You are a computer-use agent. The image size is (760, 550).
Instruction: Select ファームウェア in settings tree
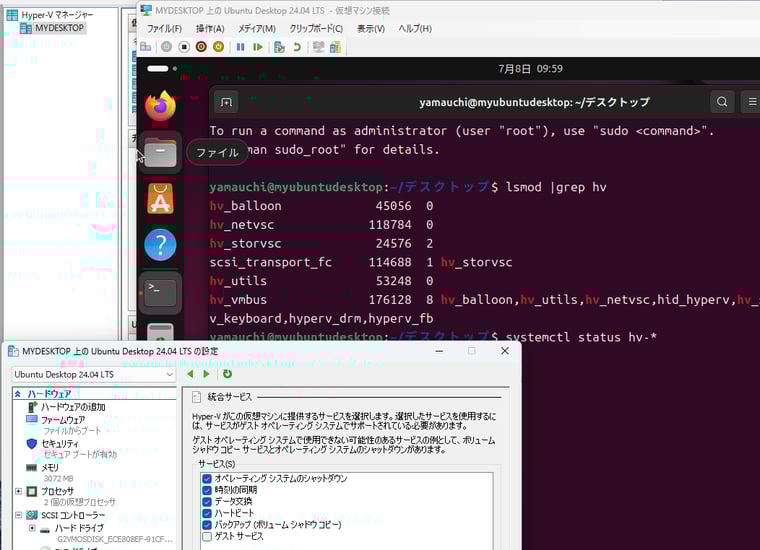(63, 420)
